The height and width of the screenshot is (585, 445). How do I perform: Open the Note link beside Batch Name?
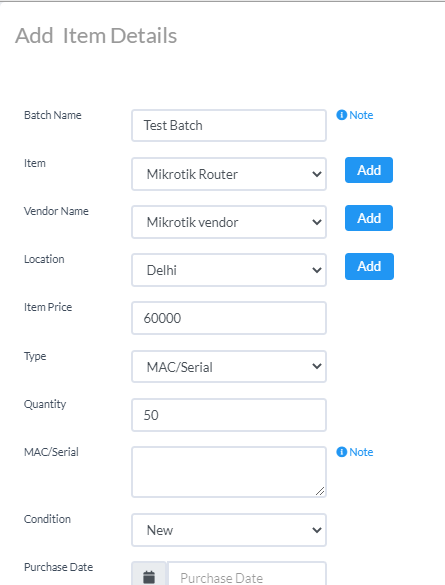[x=361, y=115]
